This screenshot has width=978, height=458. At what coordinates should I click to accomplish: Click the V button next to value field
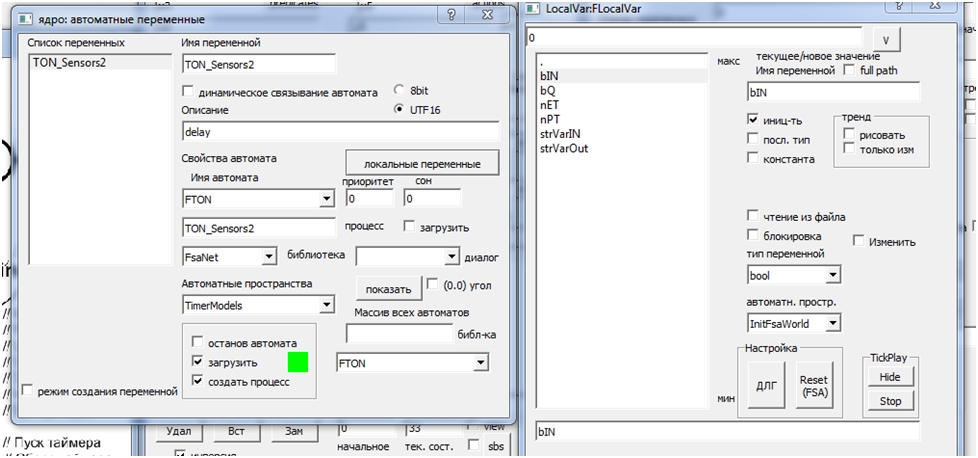tap(886, 39)
